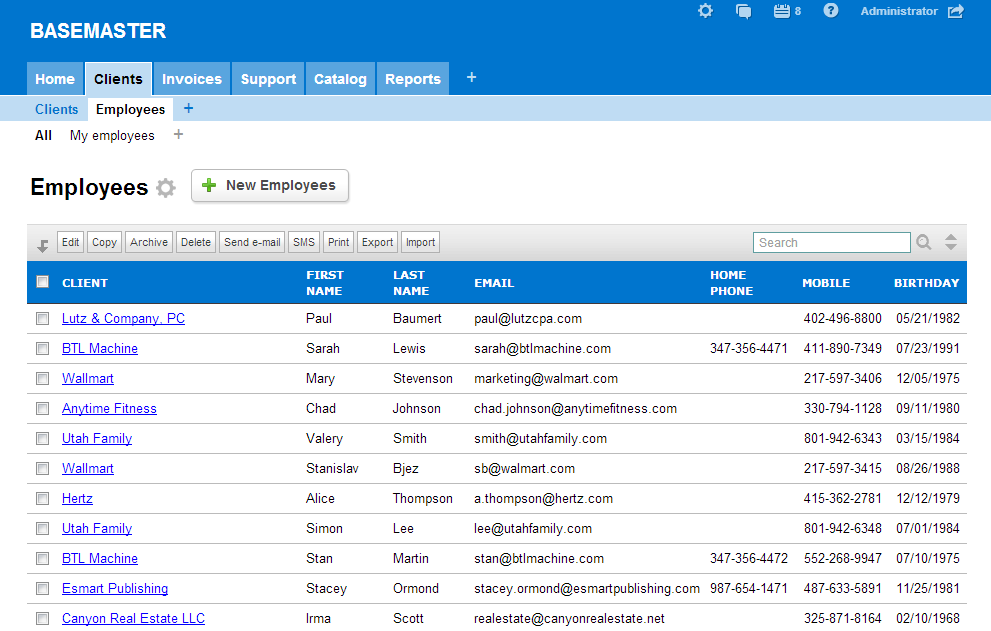Viewport: 991px width, 631px height.
Task: Check the box for Paul Baumert row
Action: coord(42,319)
